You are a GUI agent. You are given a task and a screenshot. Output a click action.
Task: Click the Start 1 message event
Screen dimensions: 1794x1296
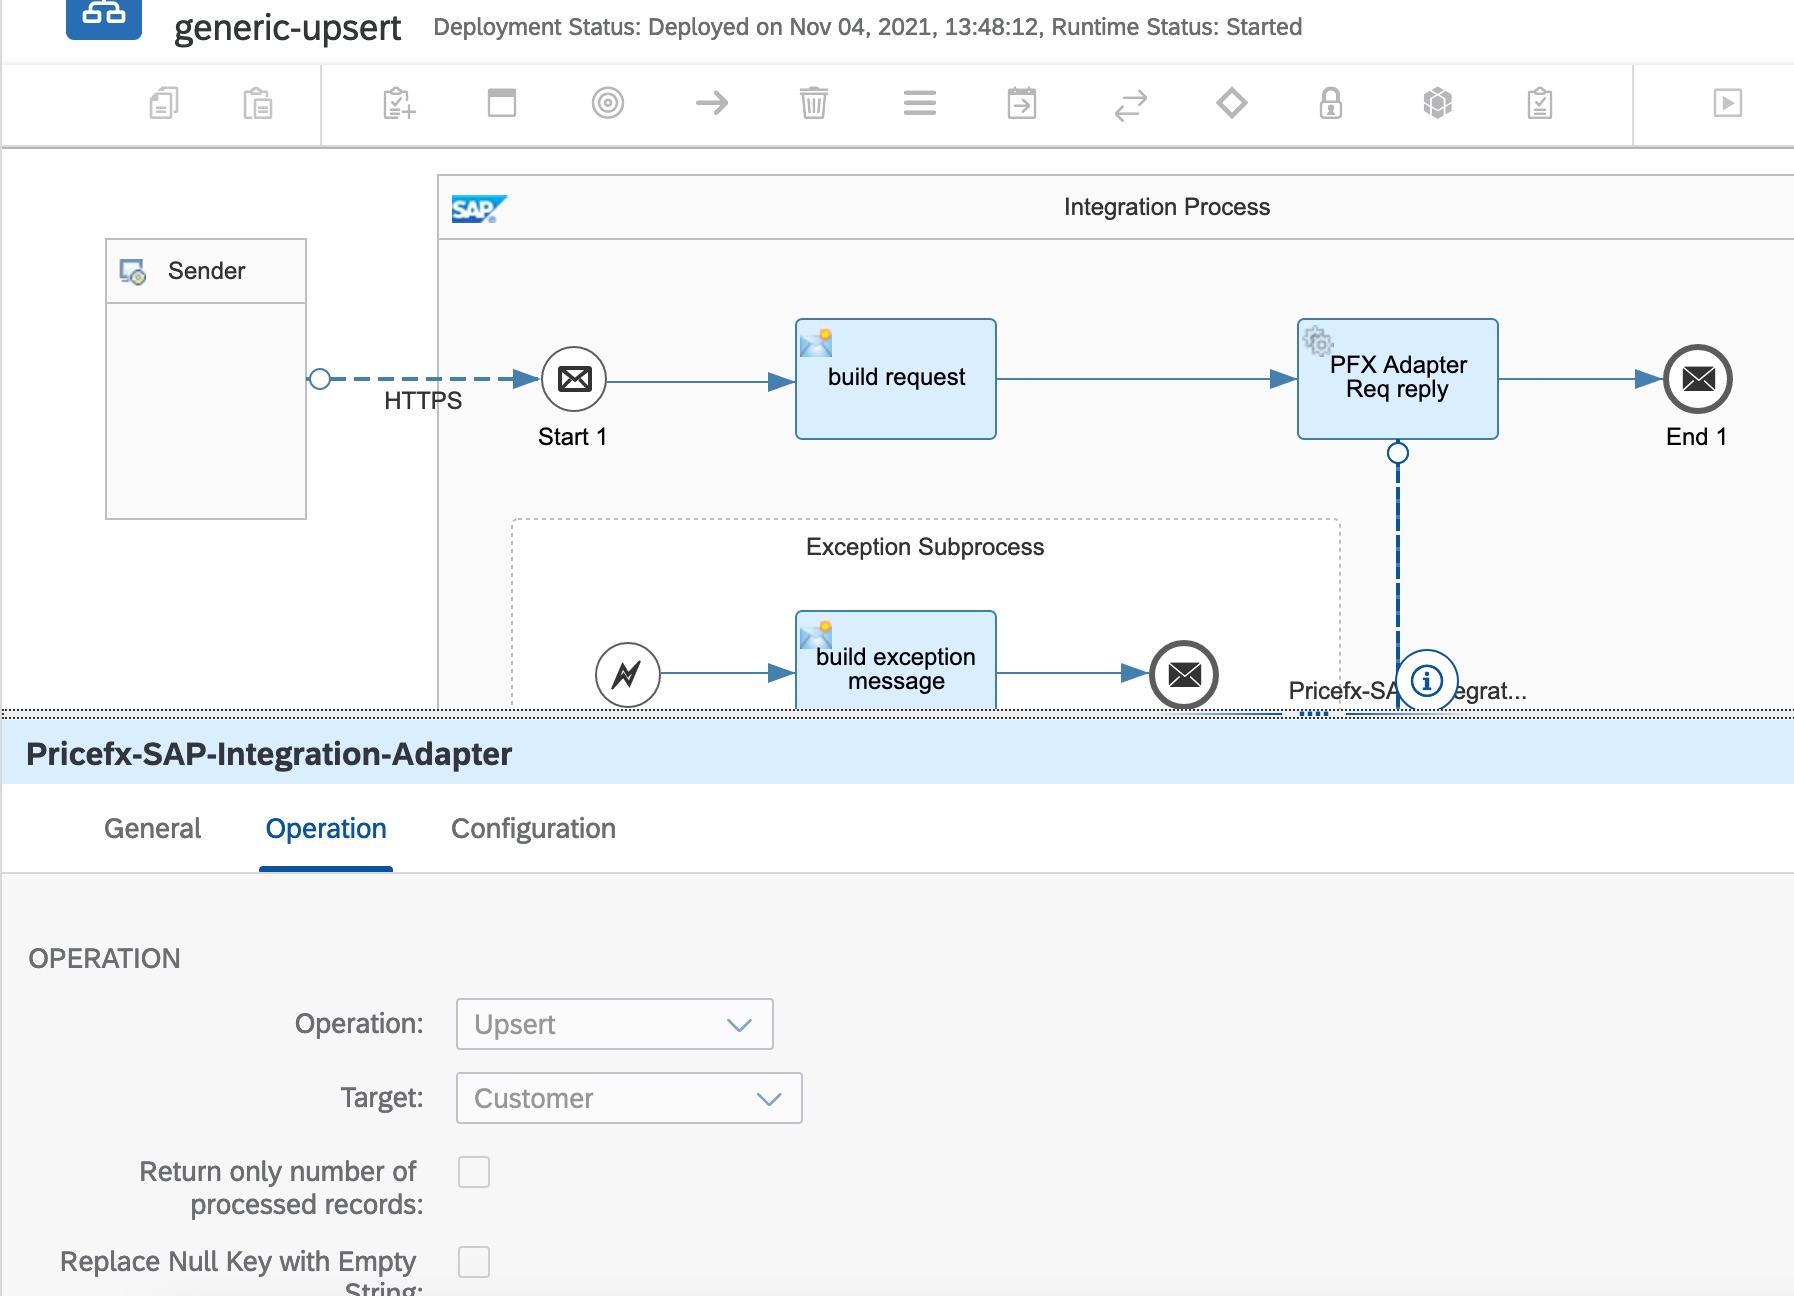[574, 379]
